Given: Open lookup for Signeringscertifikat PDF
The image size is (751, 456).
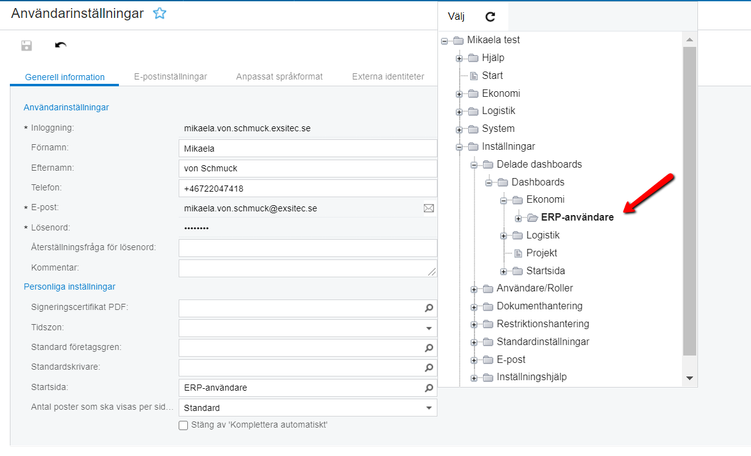Looking at the screenshot, I should [x=429, y=308].
